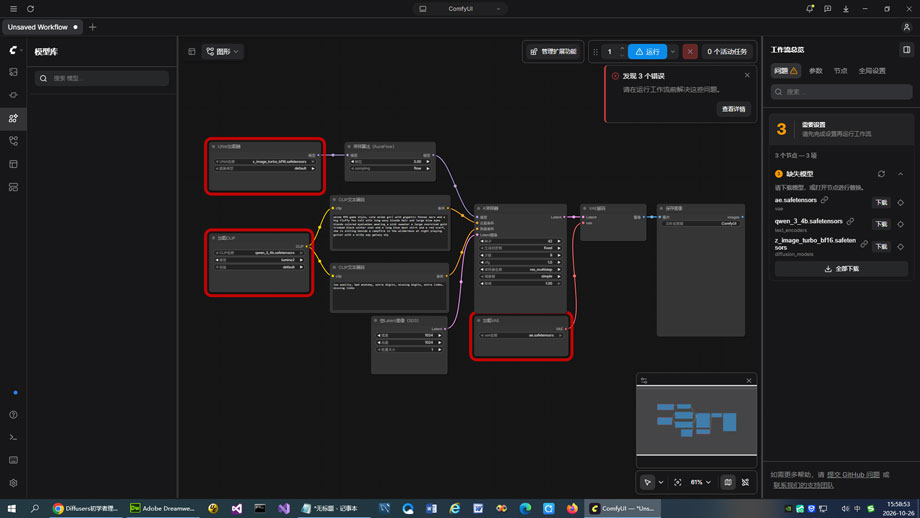
Task: Open the feedback chat icon
Action: pyautogui.click(x=827, y=9)
